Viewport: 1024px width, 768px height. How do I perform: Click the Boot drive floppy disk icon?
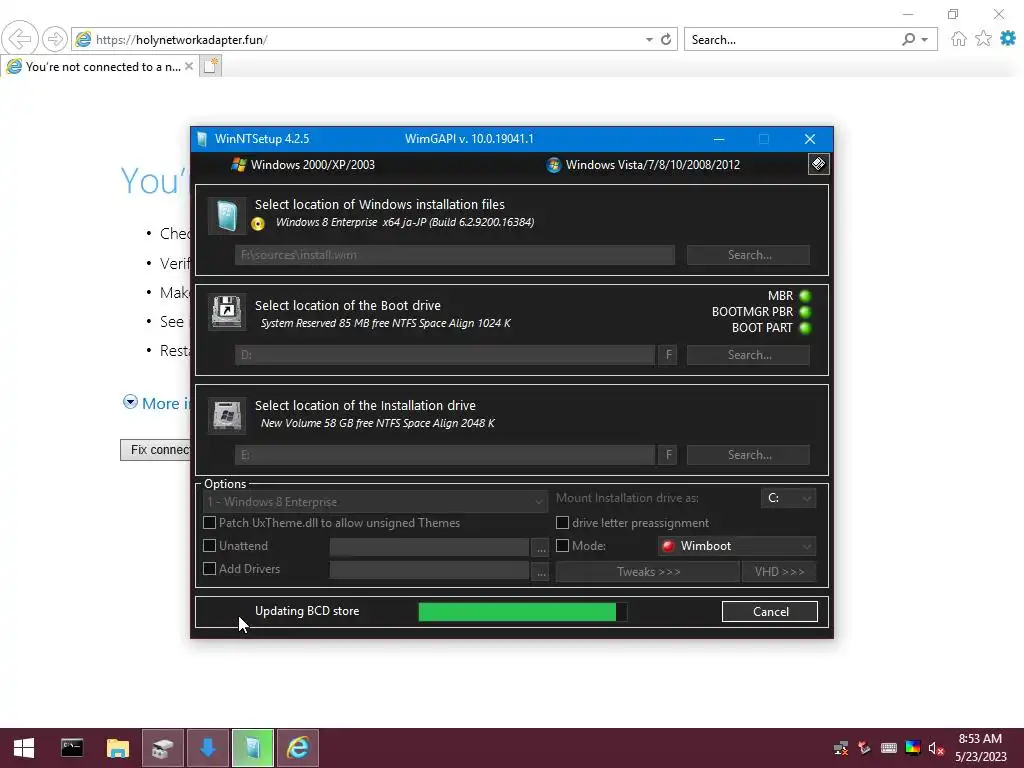(227, 312)
